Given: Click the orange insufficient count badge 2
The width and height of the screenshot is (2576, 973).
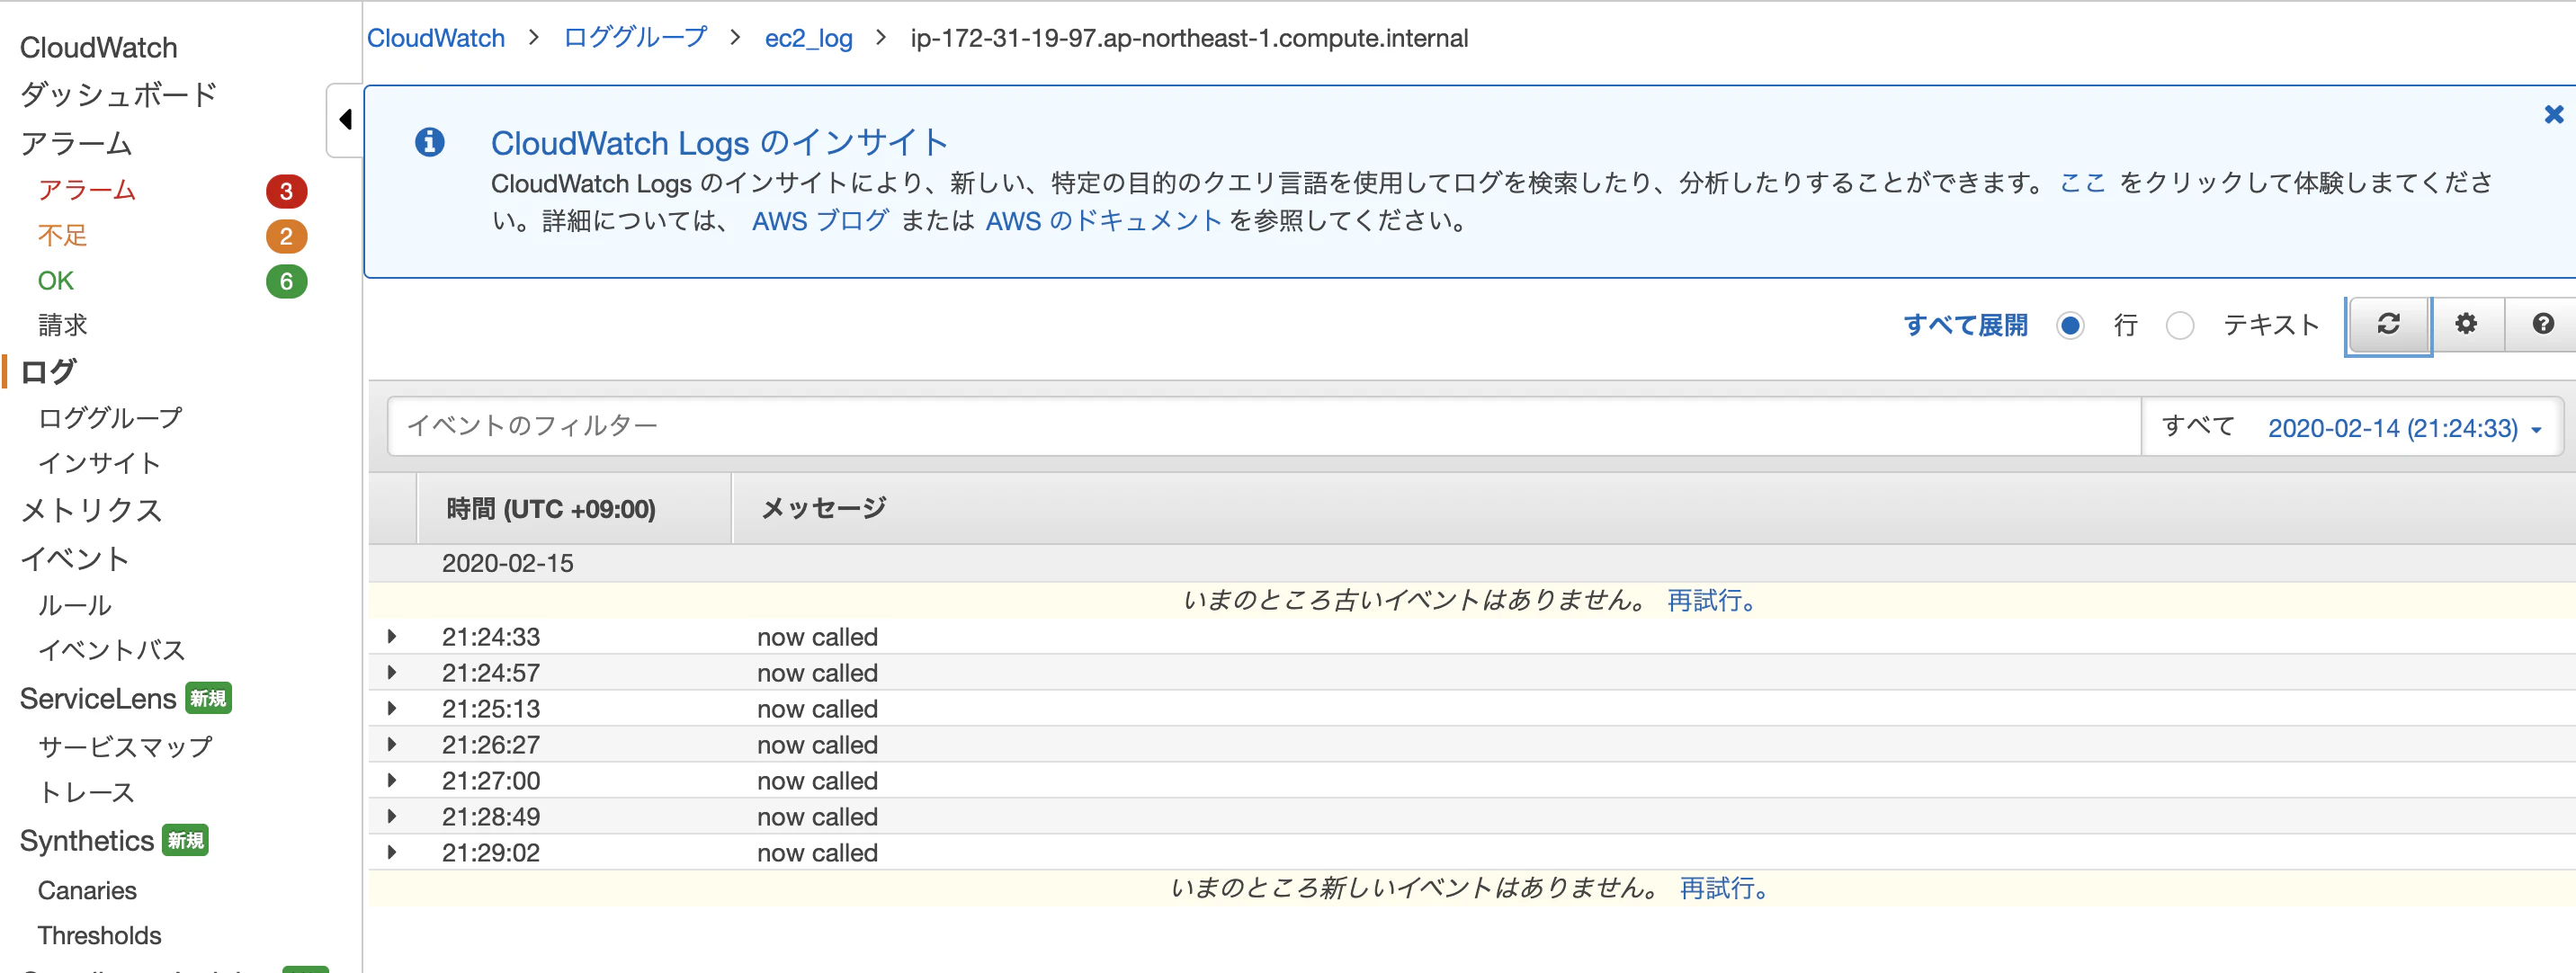Looking at the screenshot, I should [x=286, y=237].
